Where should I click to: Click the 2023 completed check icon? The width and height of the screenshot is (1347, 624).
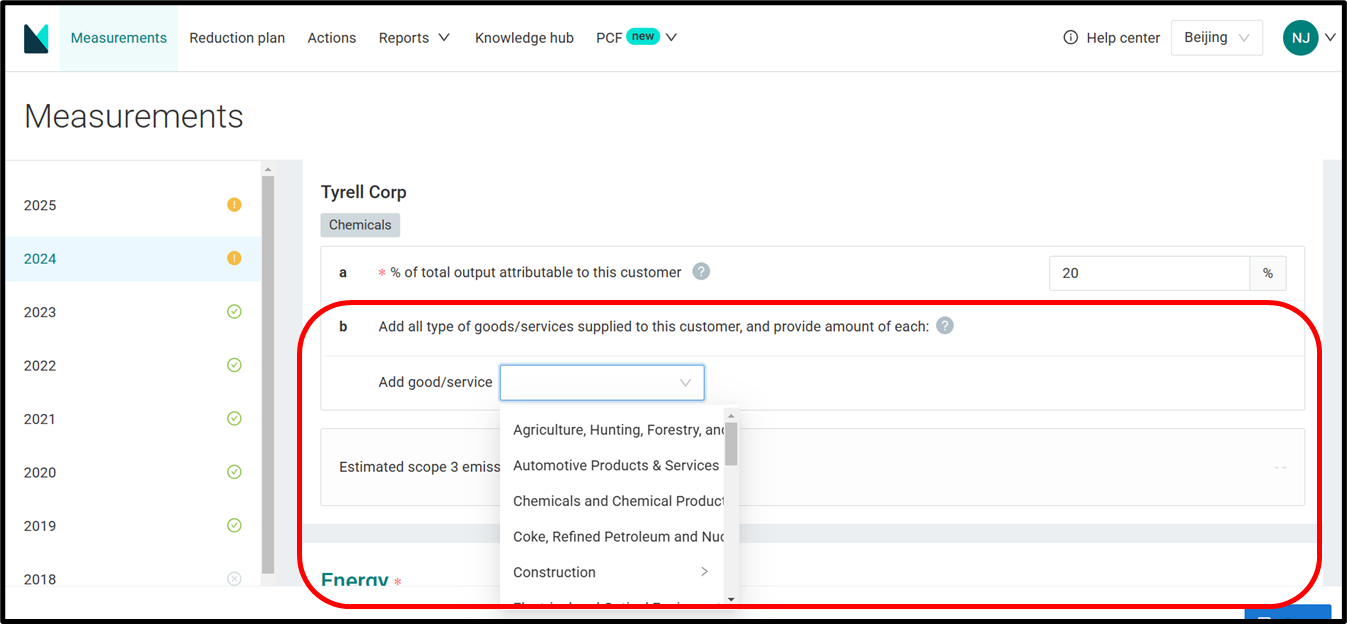click(234, 312)
